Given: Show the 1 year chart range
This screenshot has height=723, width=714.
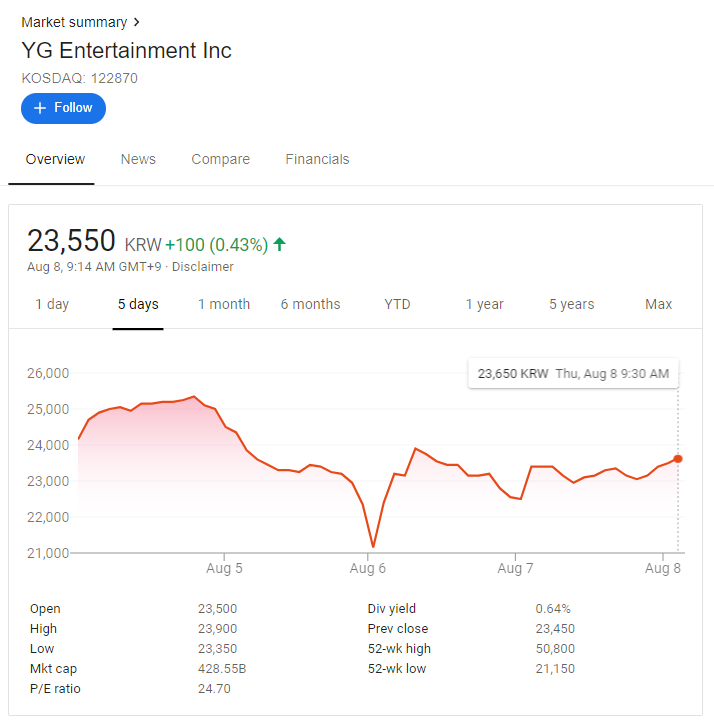Looking at the screenshot, I should 484,304.
